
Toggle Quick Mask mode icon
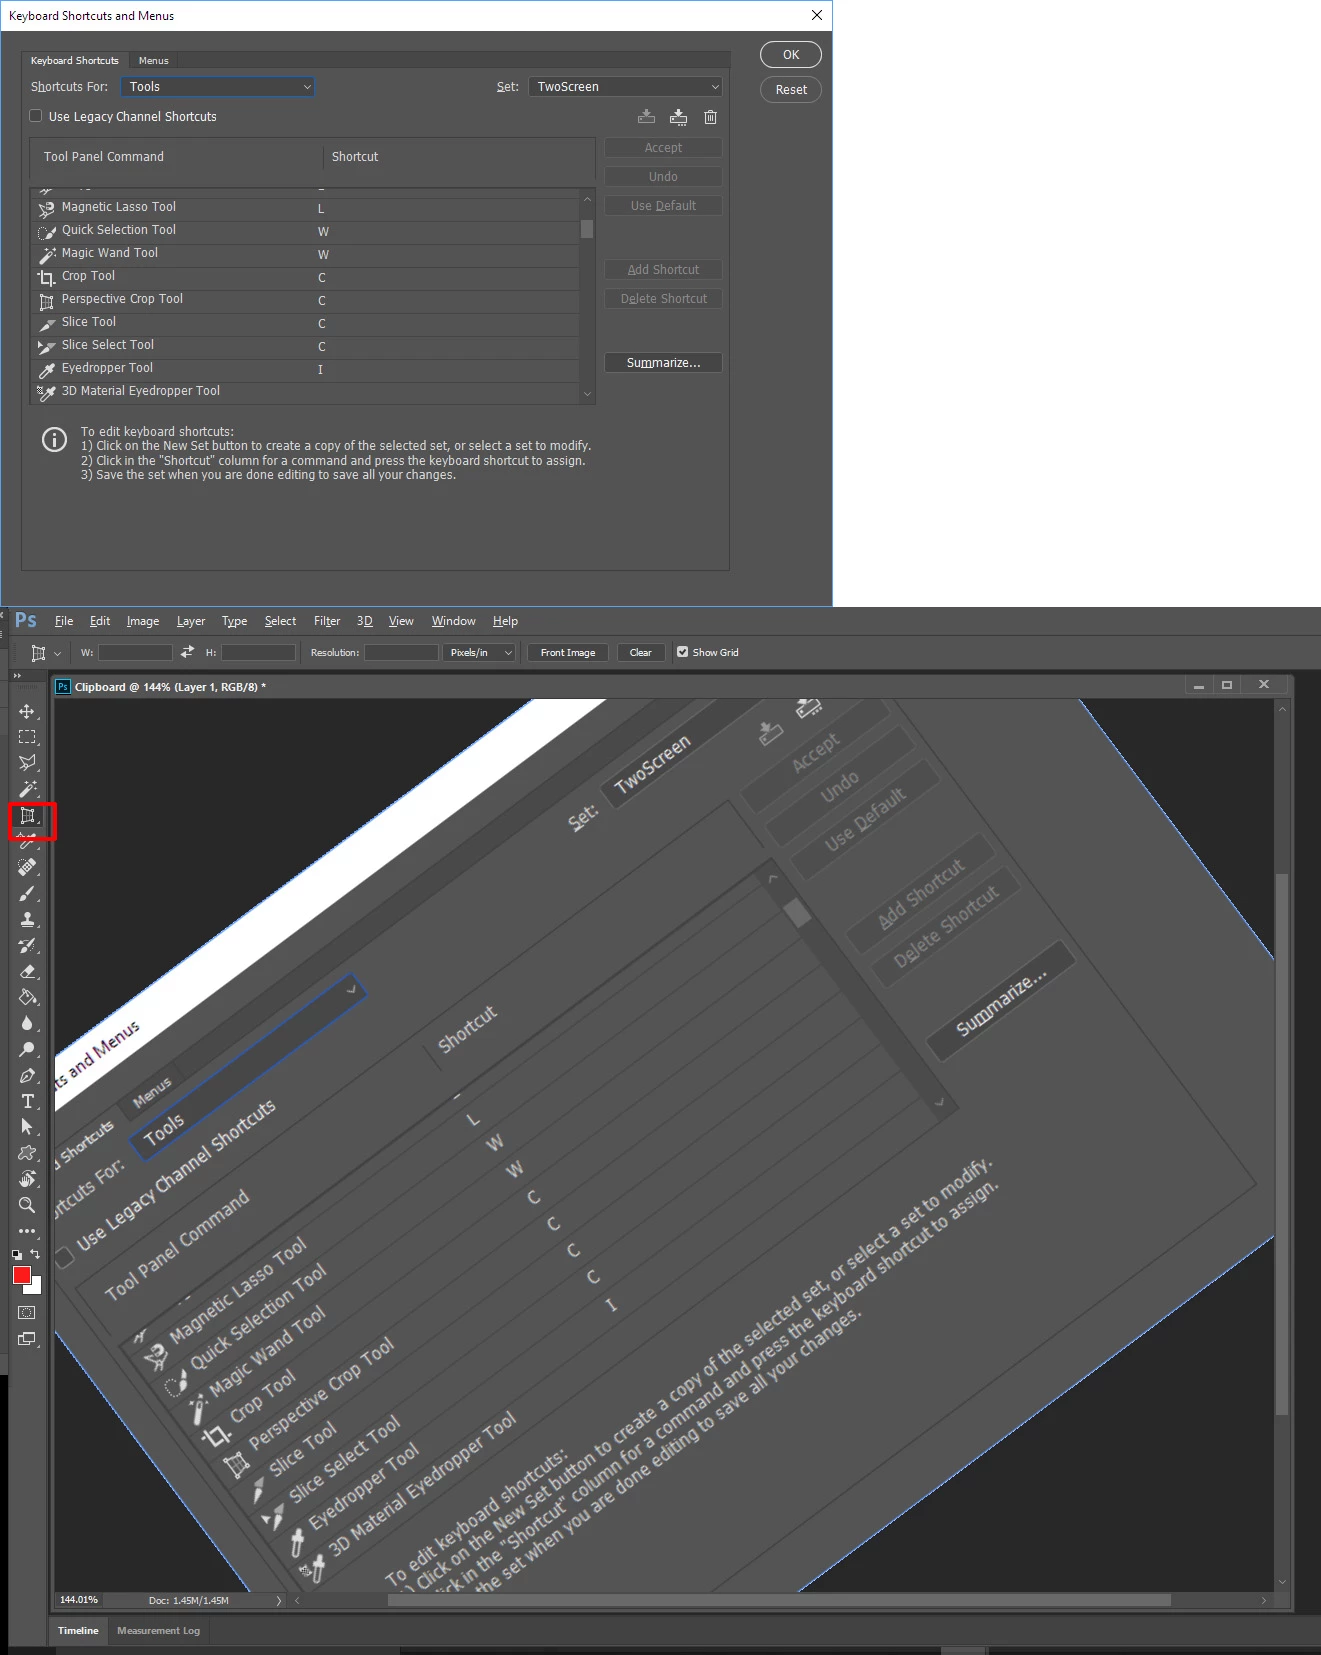point(27,1313)
